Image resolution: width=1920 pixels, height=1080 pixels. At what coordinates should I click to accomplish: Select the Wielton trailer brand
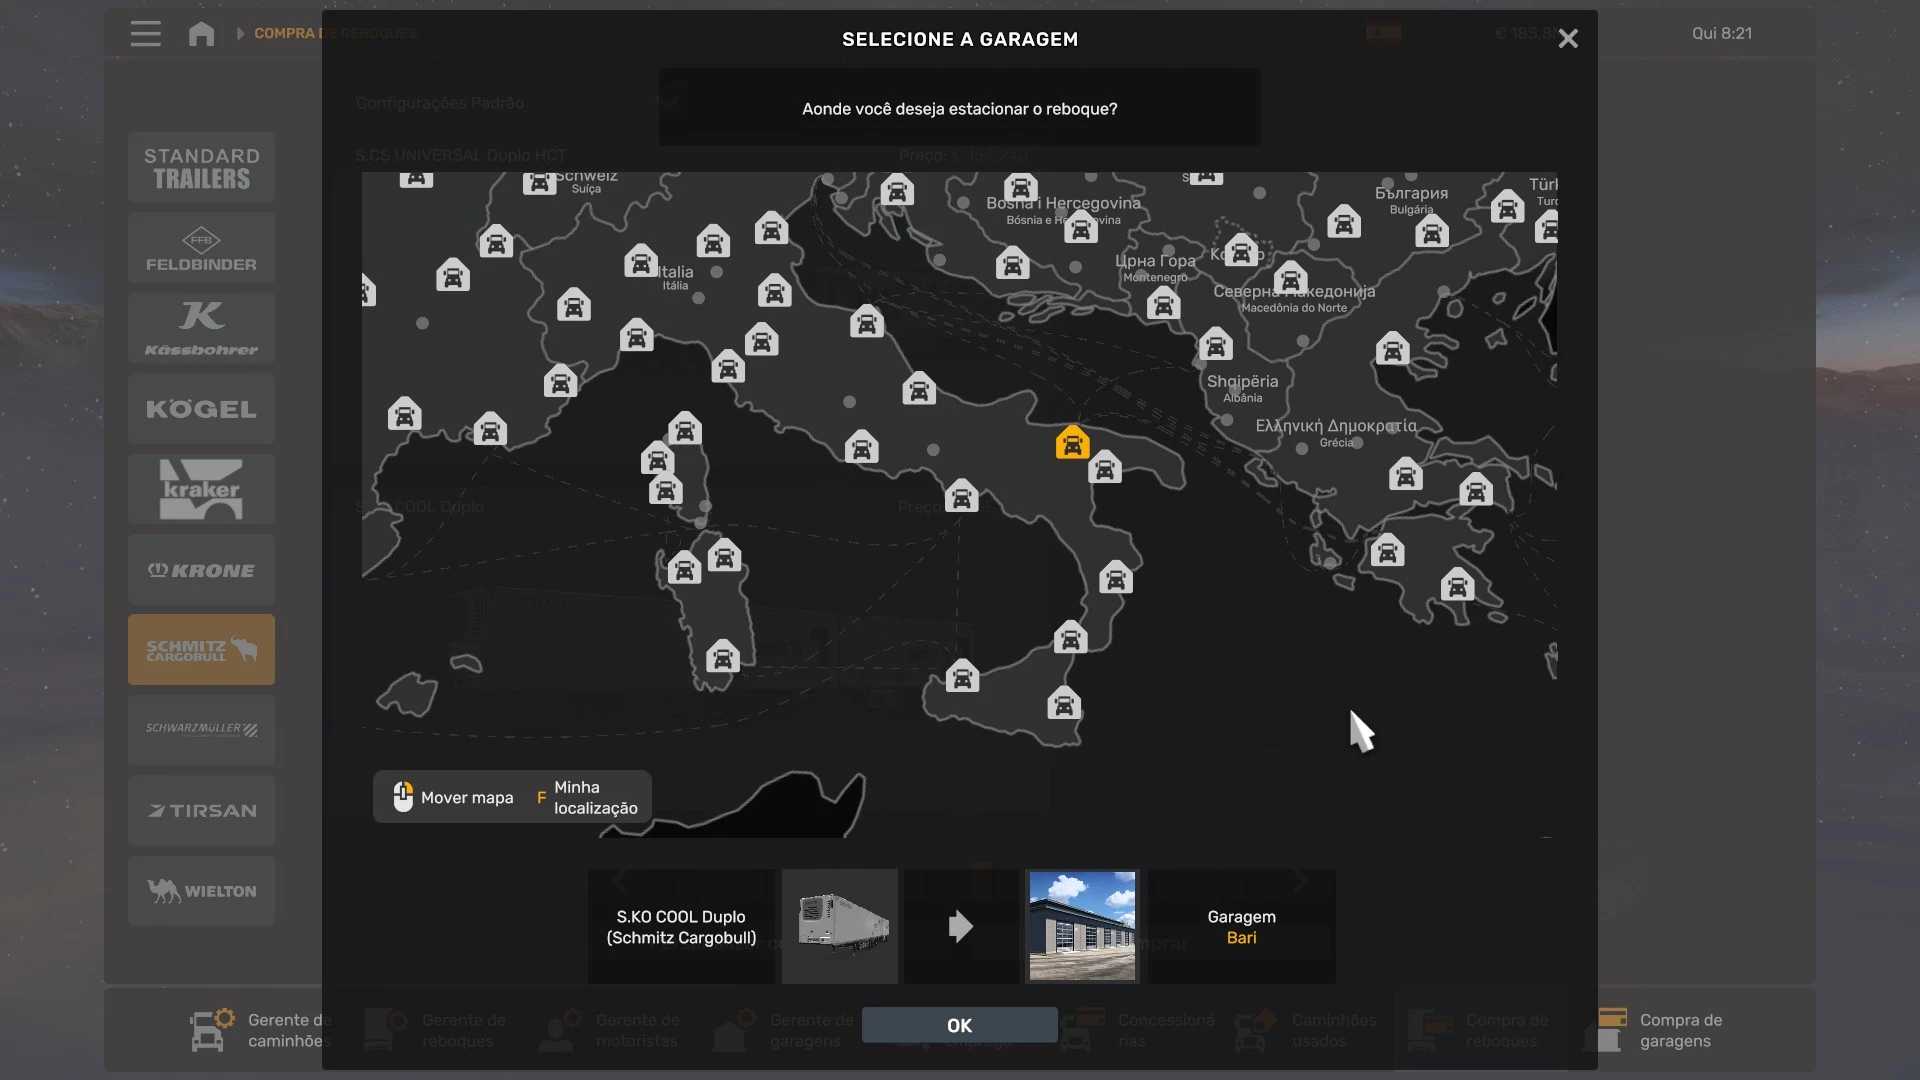[201, 891]
